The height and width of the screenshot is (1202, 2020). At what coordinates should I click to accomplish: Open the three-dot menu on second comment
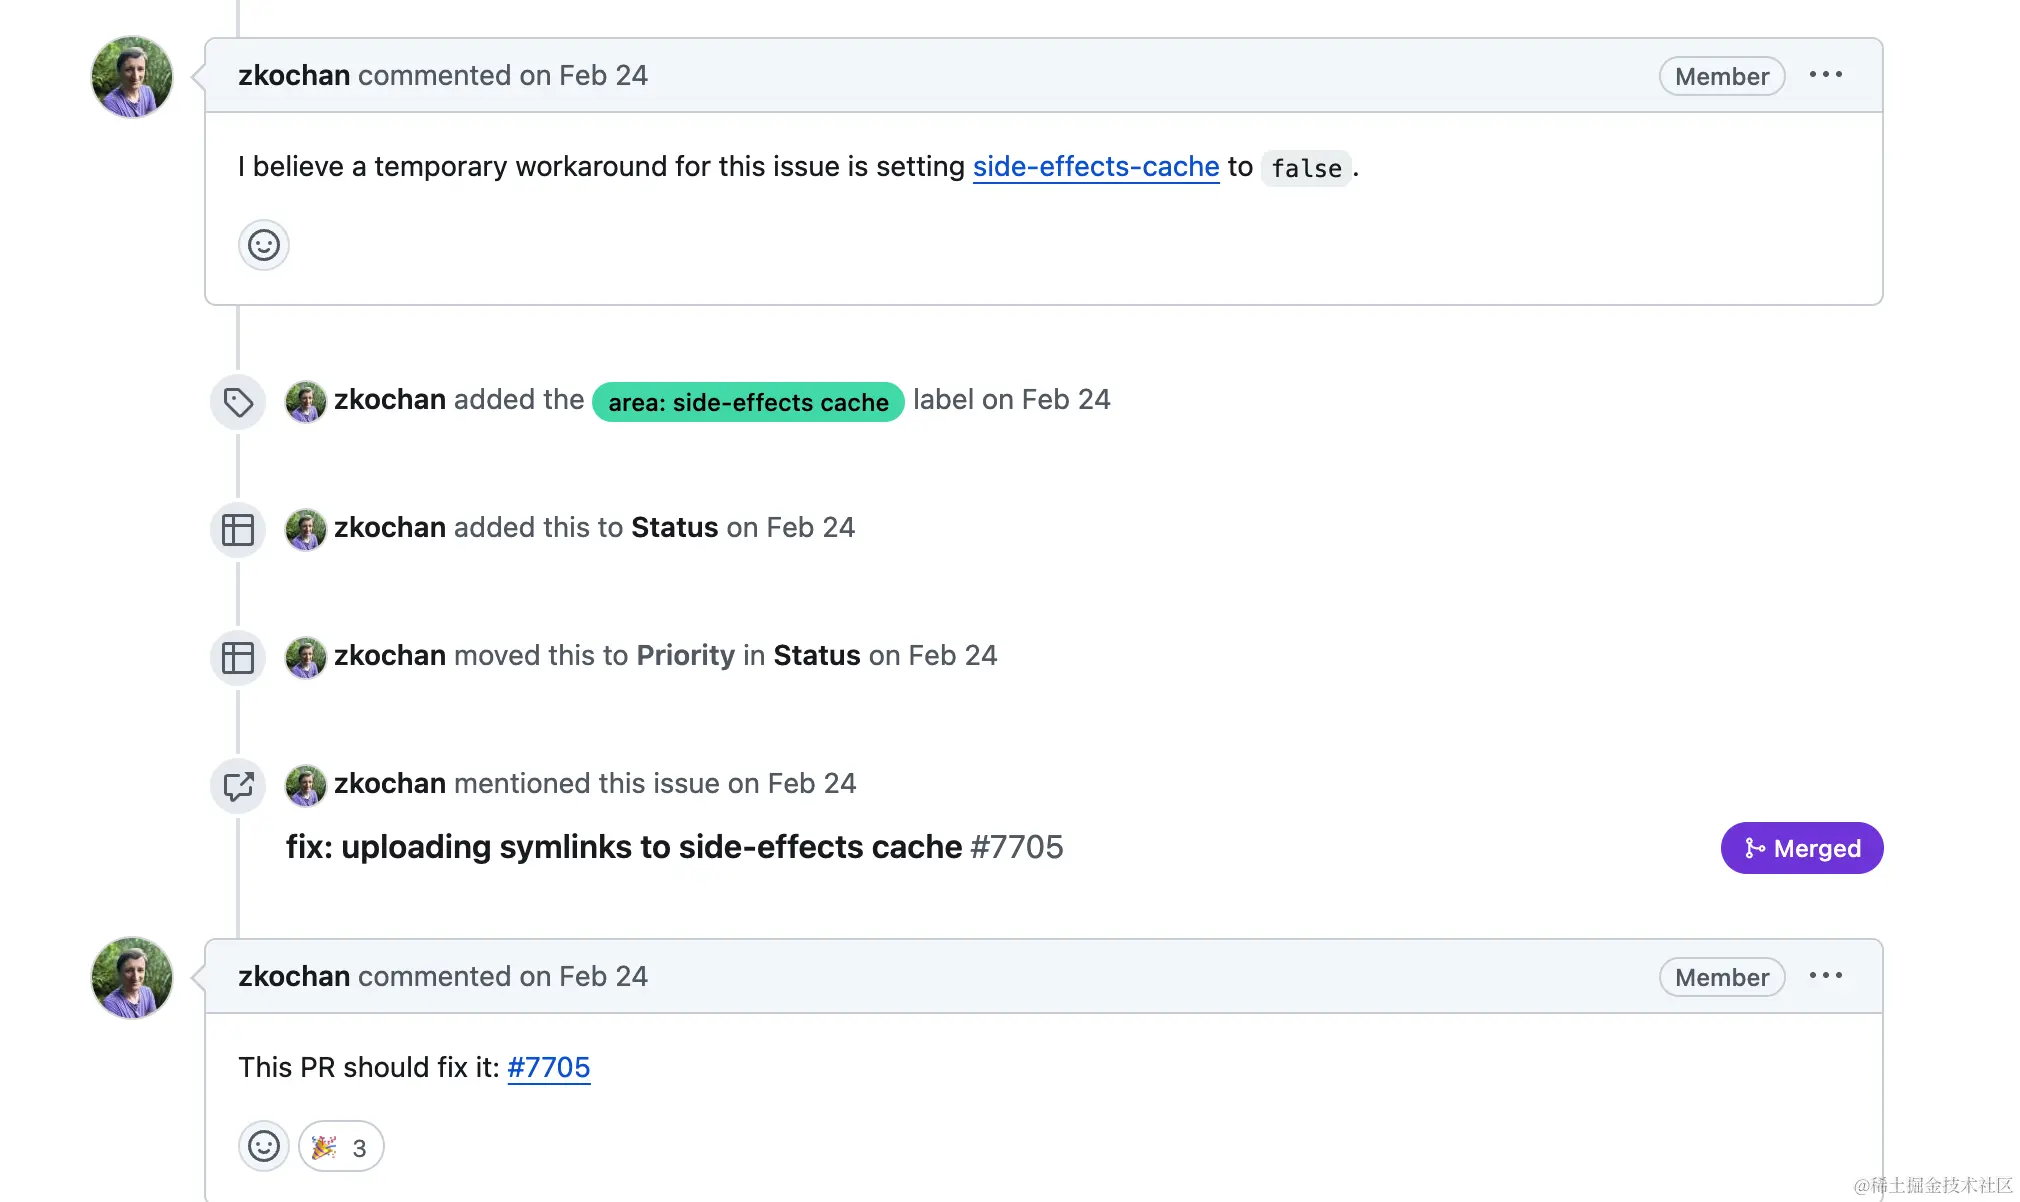[x=1825, y=976]
